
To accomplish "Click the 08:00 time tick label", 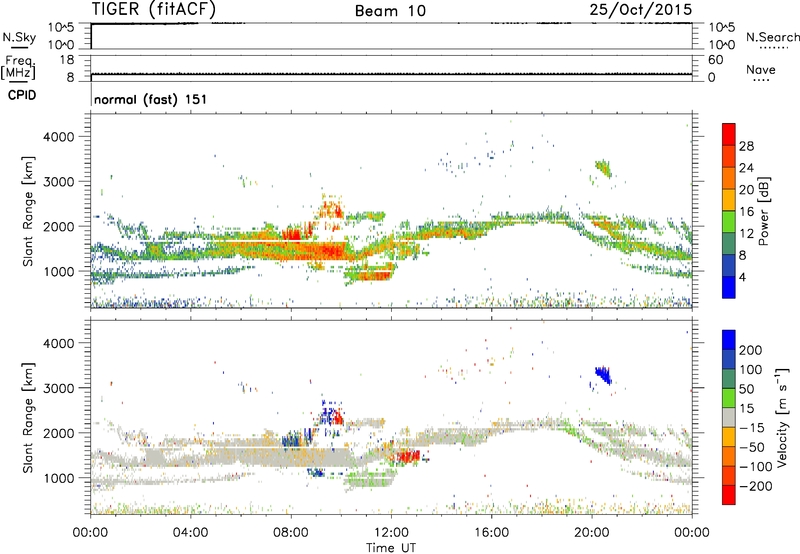I will (290, 533).
